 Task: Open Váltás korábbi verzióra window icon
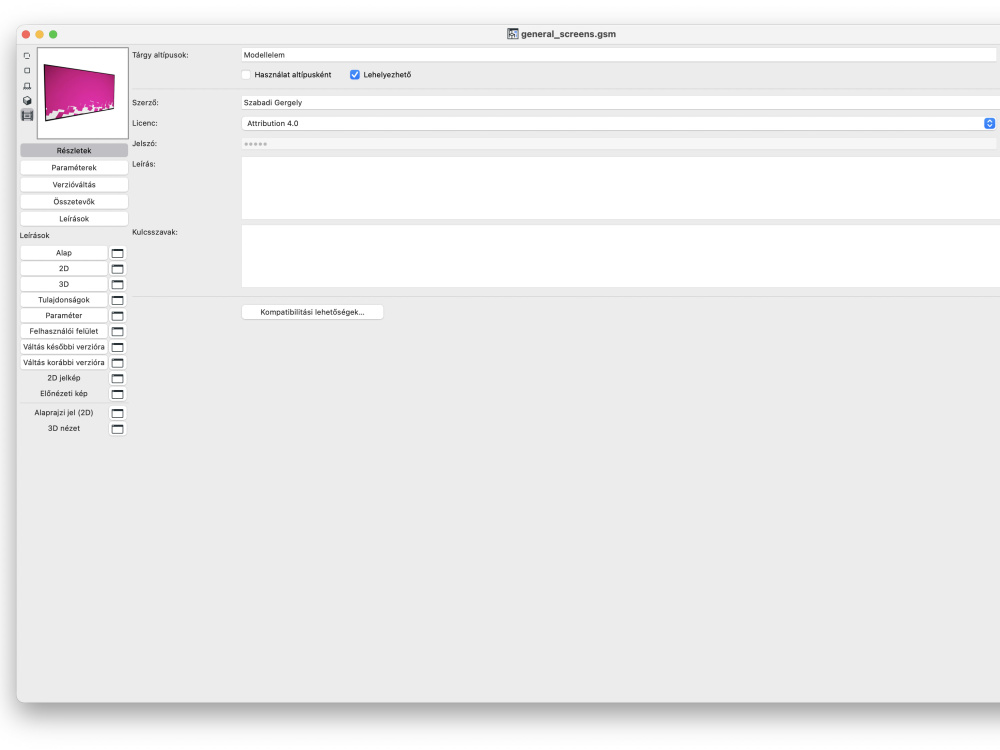pyautogui.click(x=117, y=362)
